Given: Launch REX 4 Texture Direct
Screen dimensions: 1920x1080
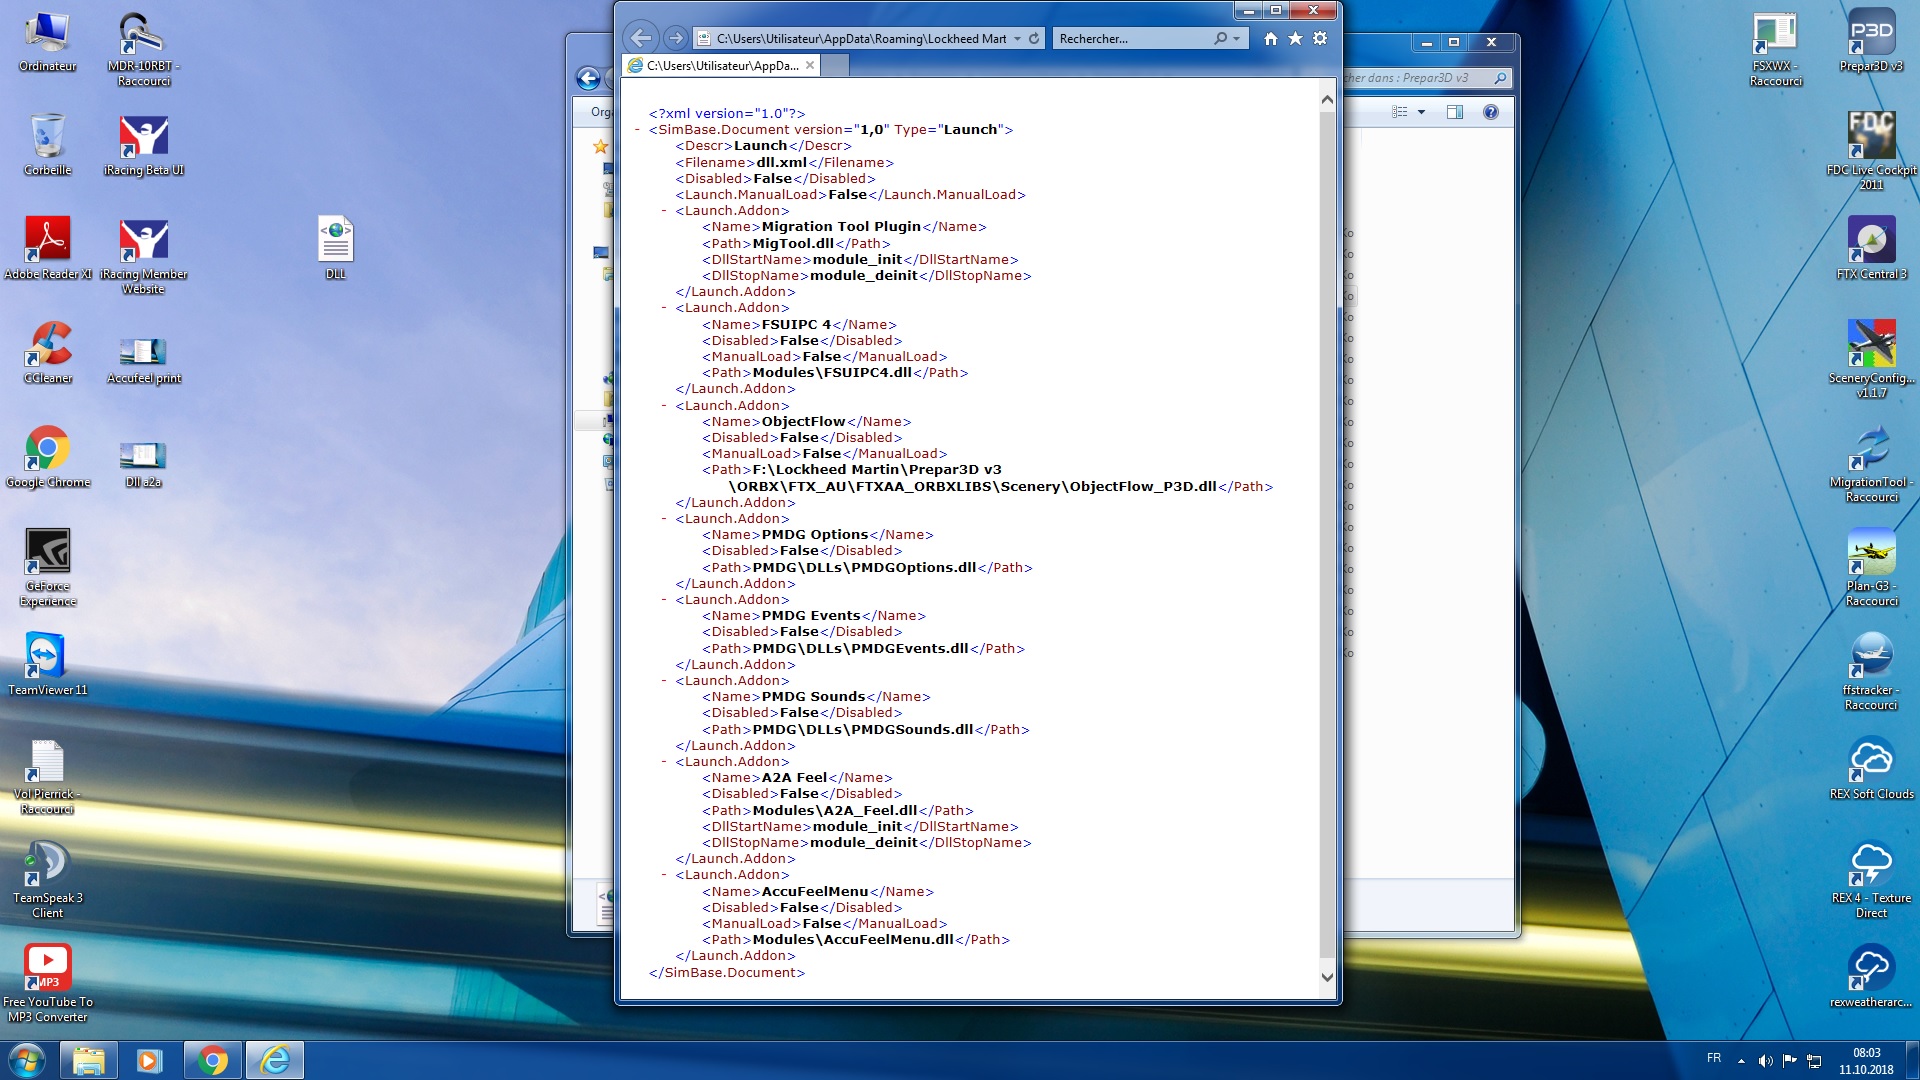Looking at the screenshot, I should pos(1871,880).
